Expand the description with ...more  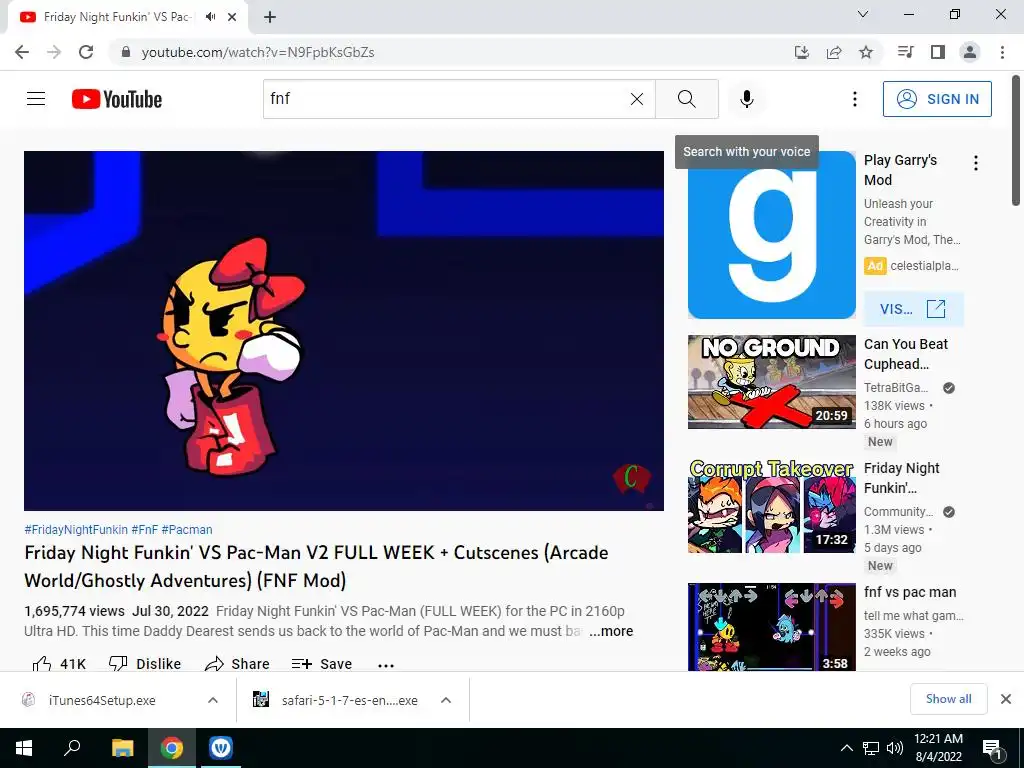(x=611, y=631)
